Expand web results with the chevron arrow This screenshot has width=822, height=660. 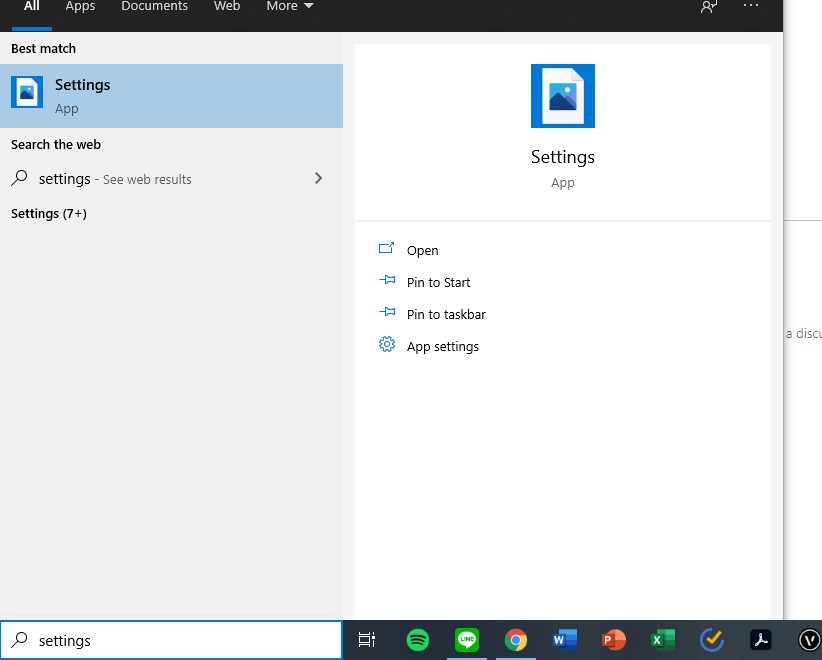(318, 178)
